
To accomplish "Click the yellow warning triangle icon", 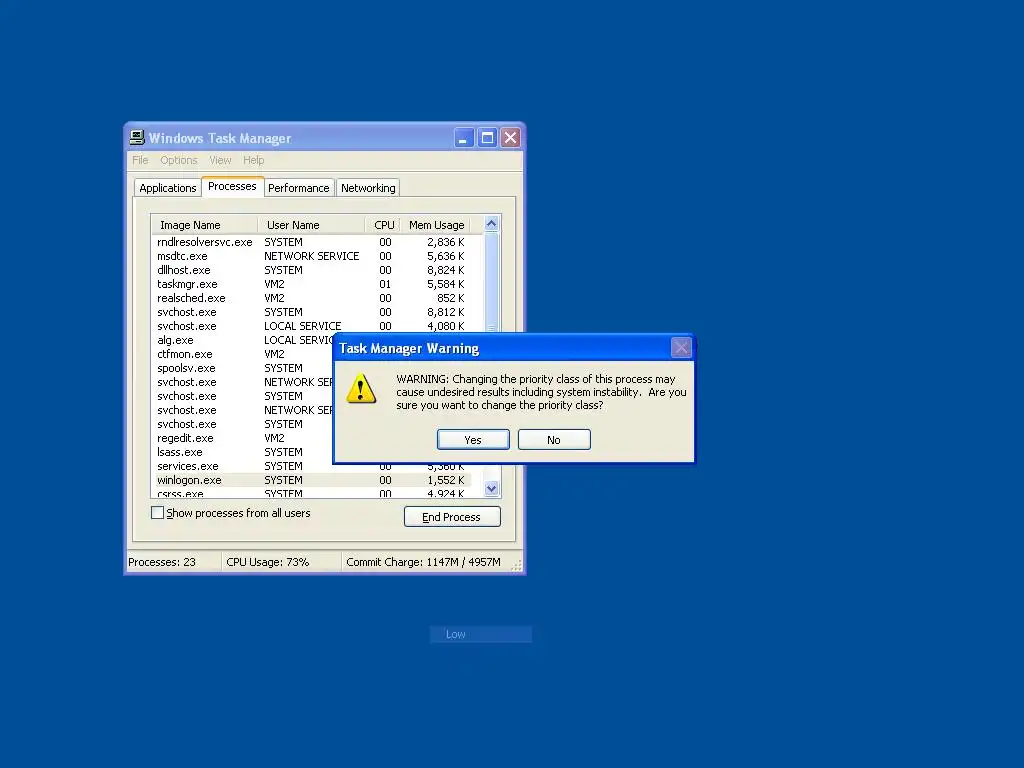I will click(x=360, y=389).
